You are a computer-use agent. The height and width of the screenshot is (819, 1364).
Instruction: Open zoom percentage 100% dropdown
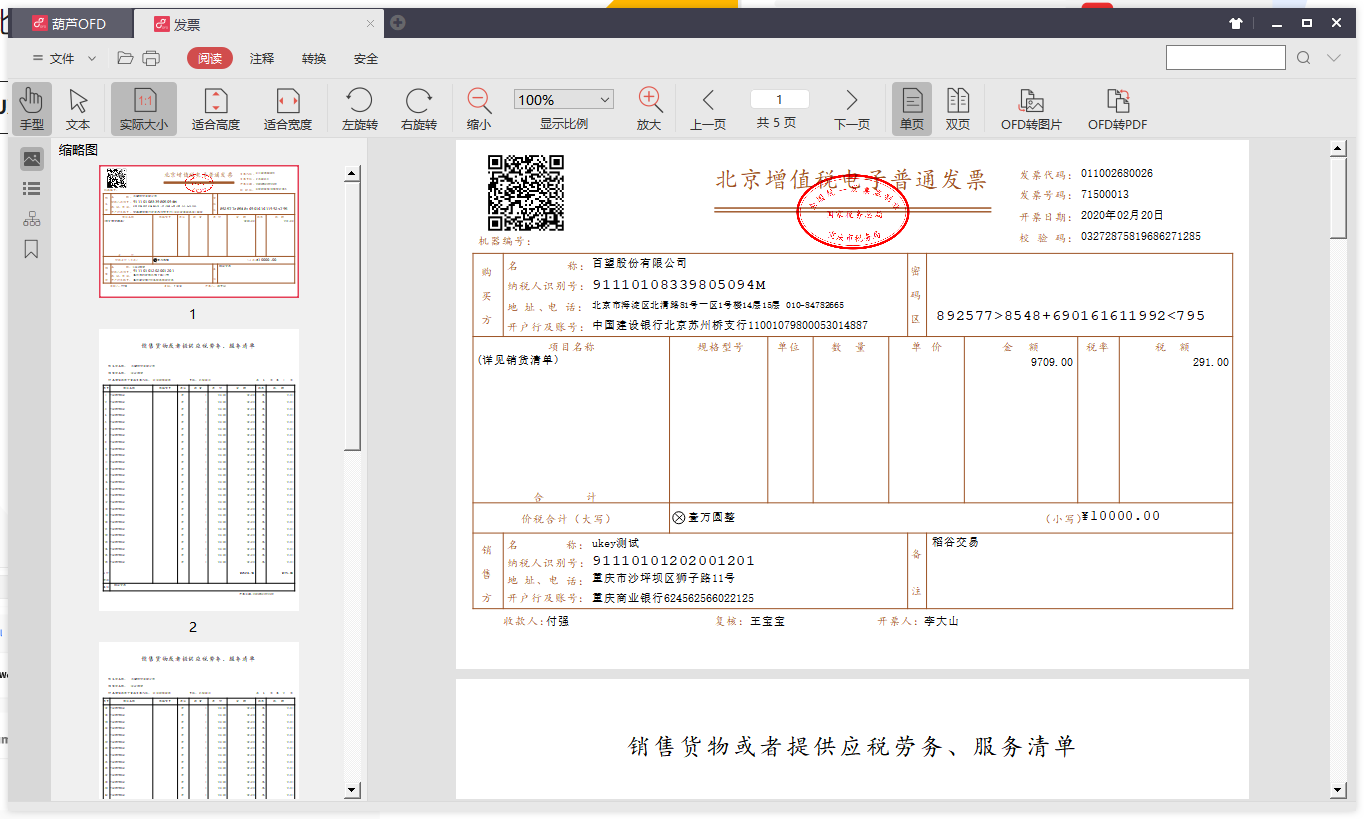[564, 100]
